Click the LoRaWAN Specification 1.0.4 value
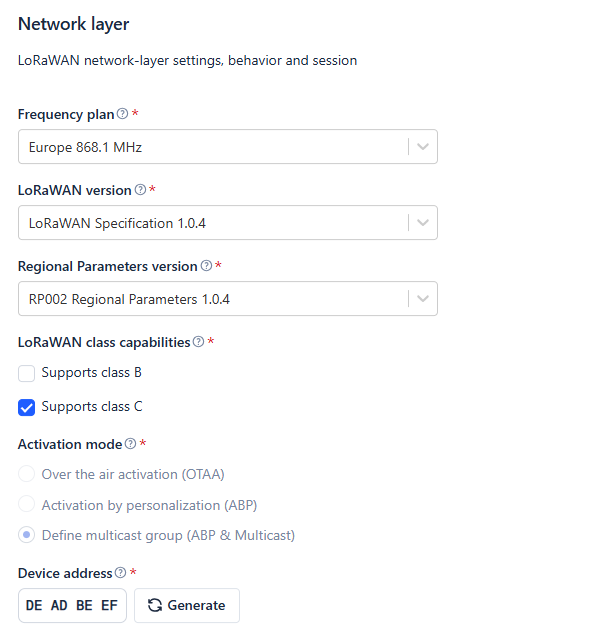 point(117,223)
